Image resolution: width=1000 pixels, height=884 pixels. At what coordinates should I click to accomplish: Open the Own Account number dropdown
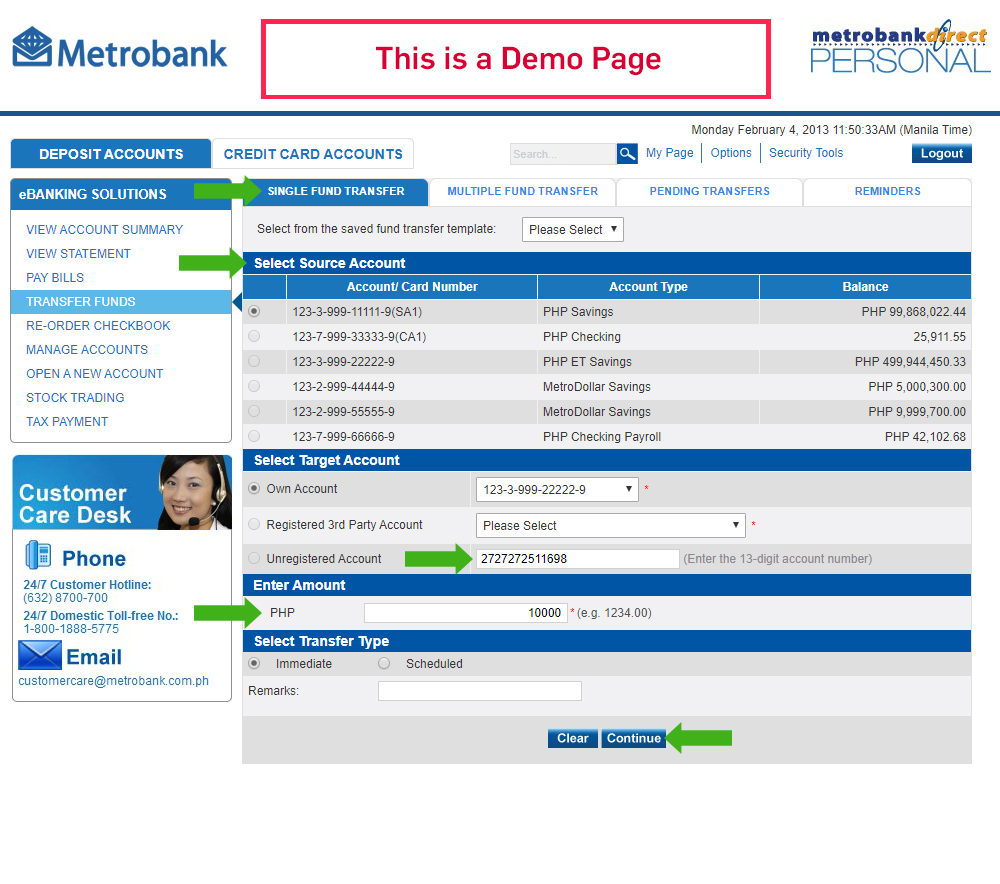557,489
